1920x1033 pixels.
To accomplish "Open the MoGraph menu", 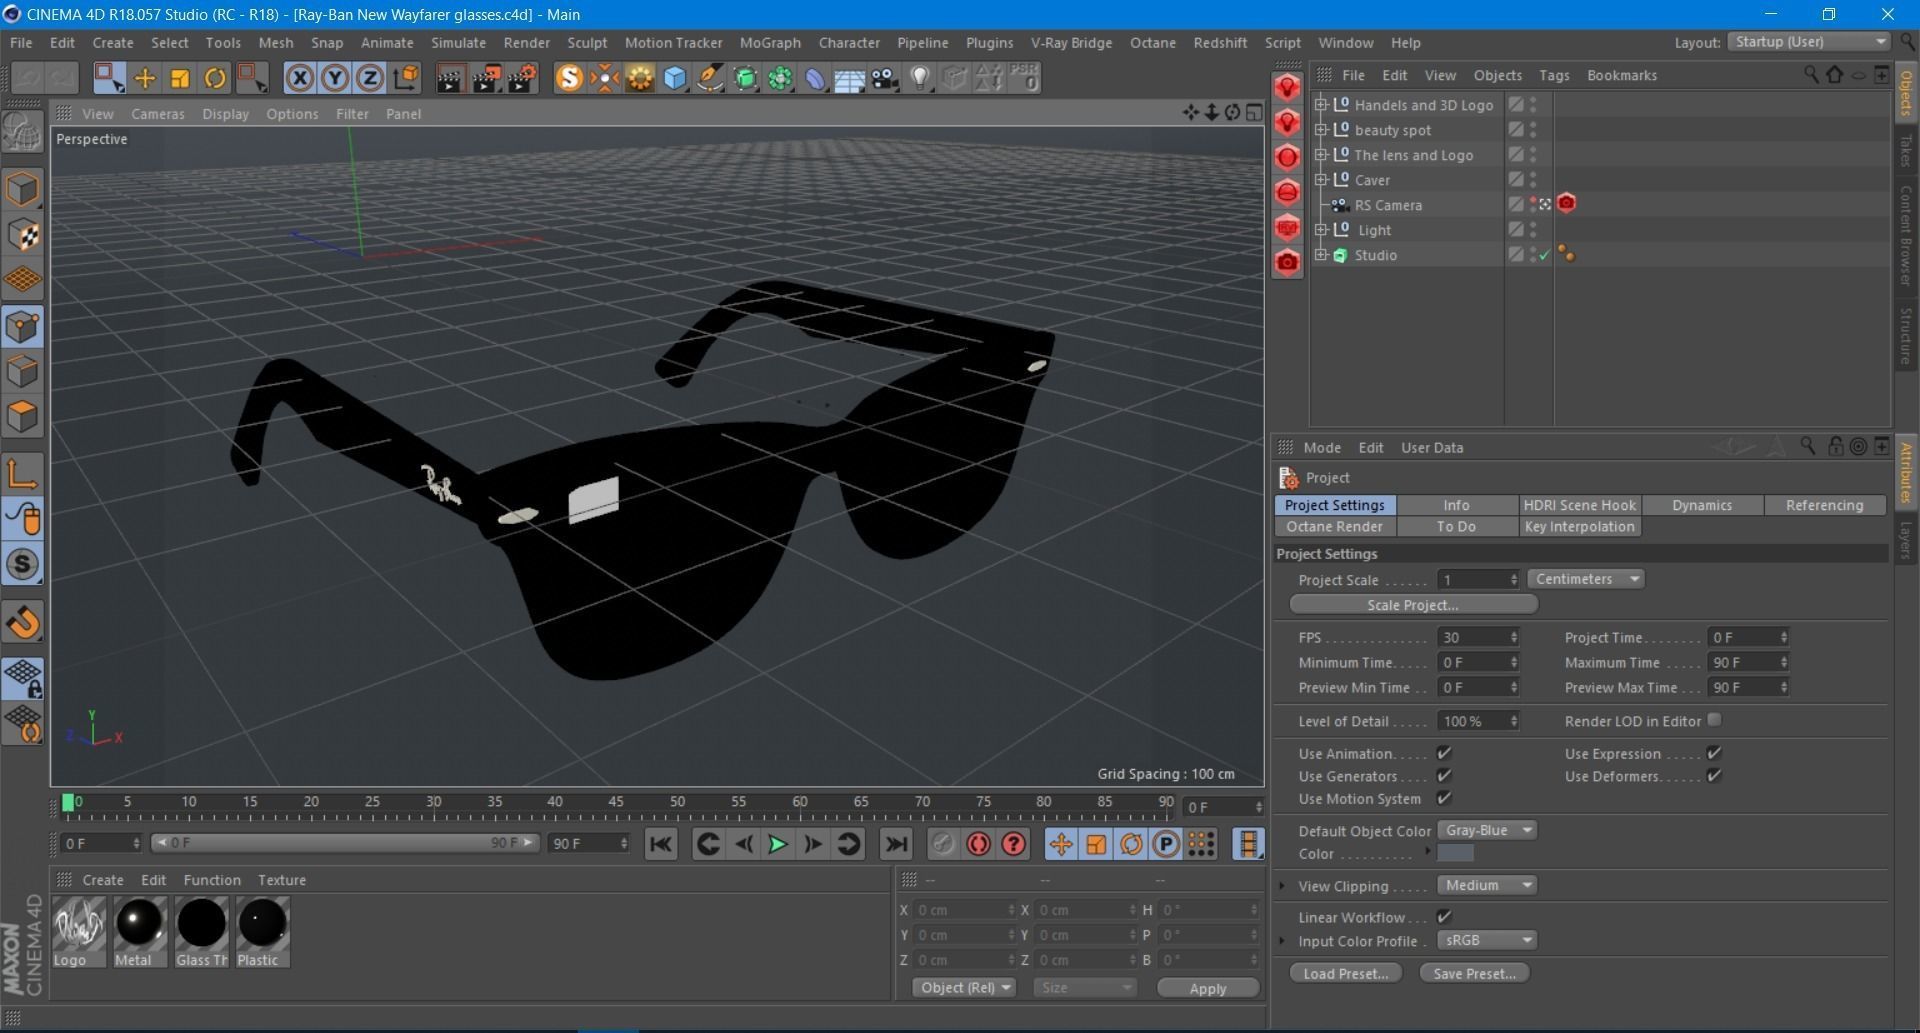I will (x=770, y=43).
